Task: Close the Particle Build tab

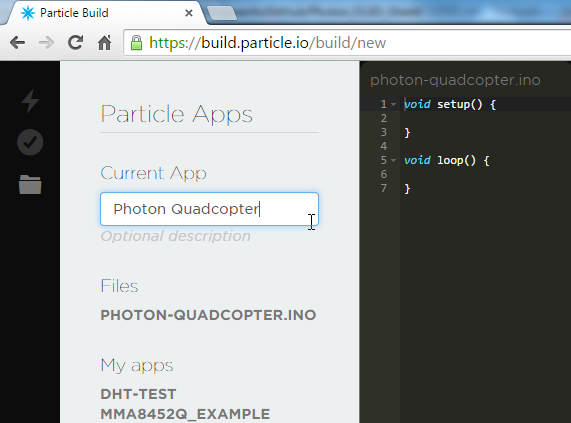Action: click(x=189, y=13)
